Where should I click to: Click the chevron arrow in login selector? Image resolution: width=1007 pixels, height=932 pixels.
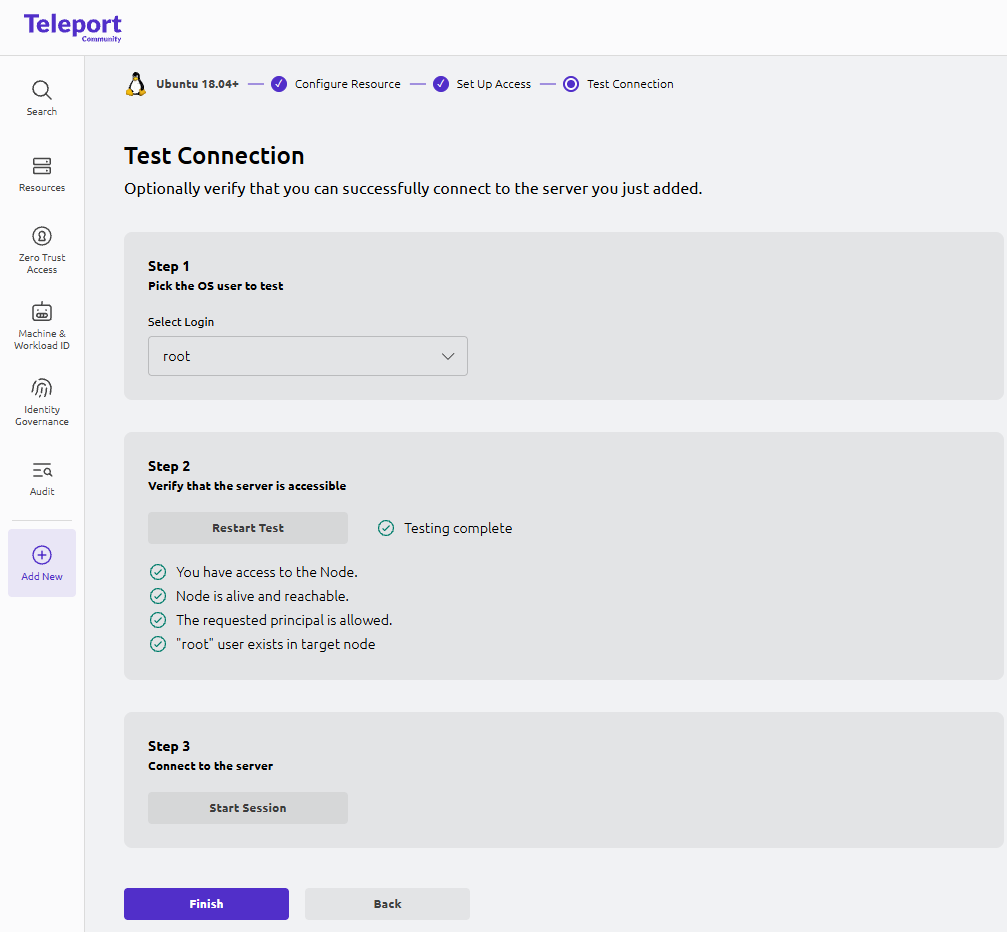pyautogui.click(x=448, y=356)
